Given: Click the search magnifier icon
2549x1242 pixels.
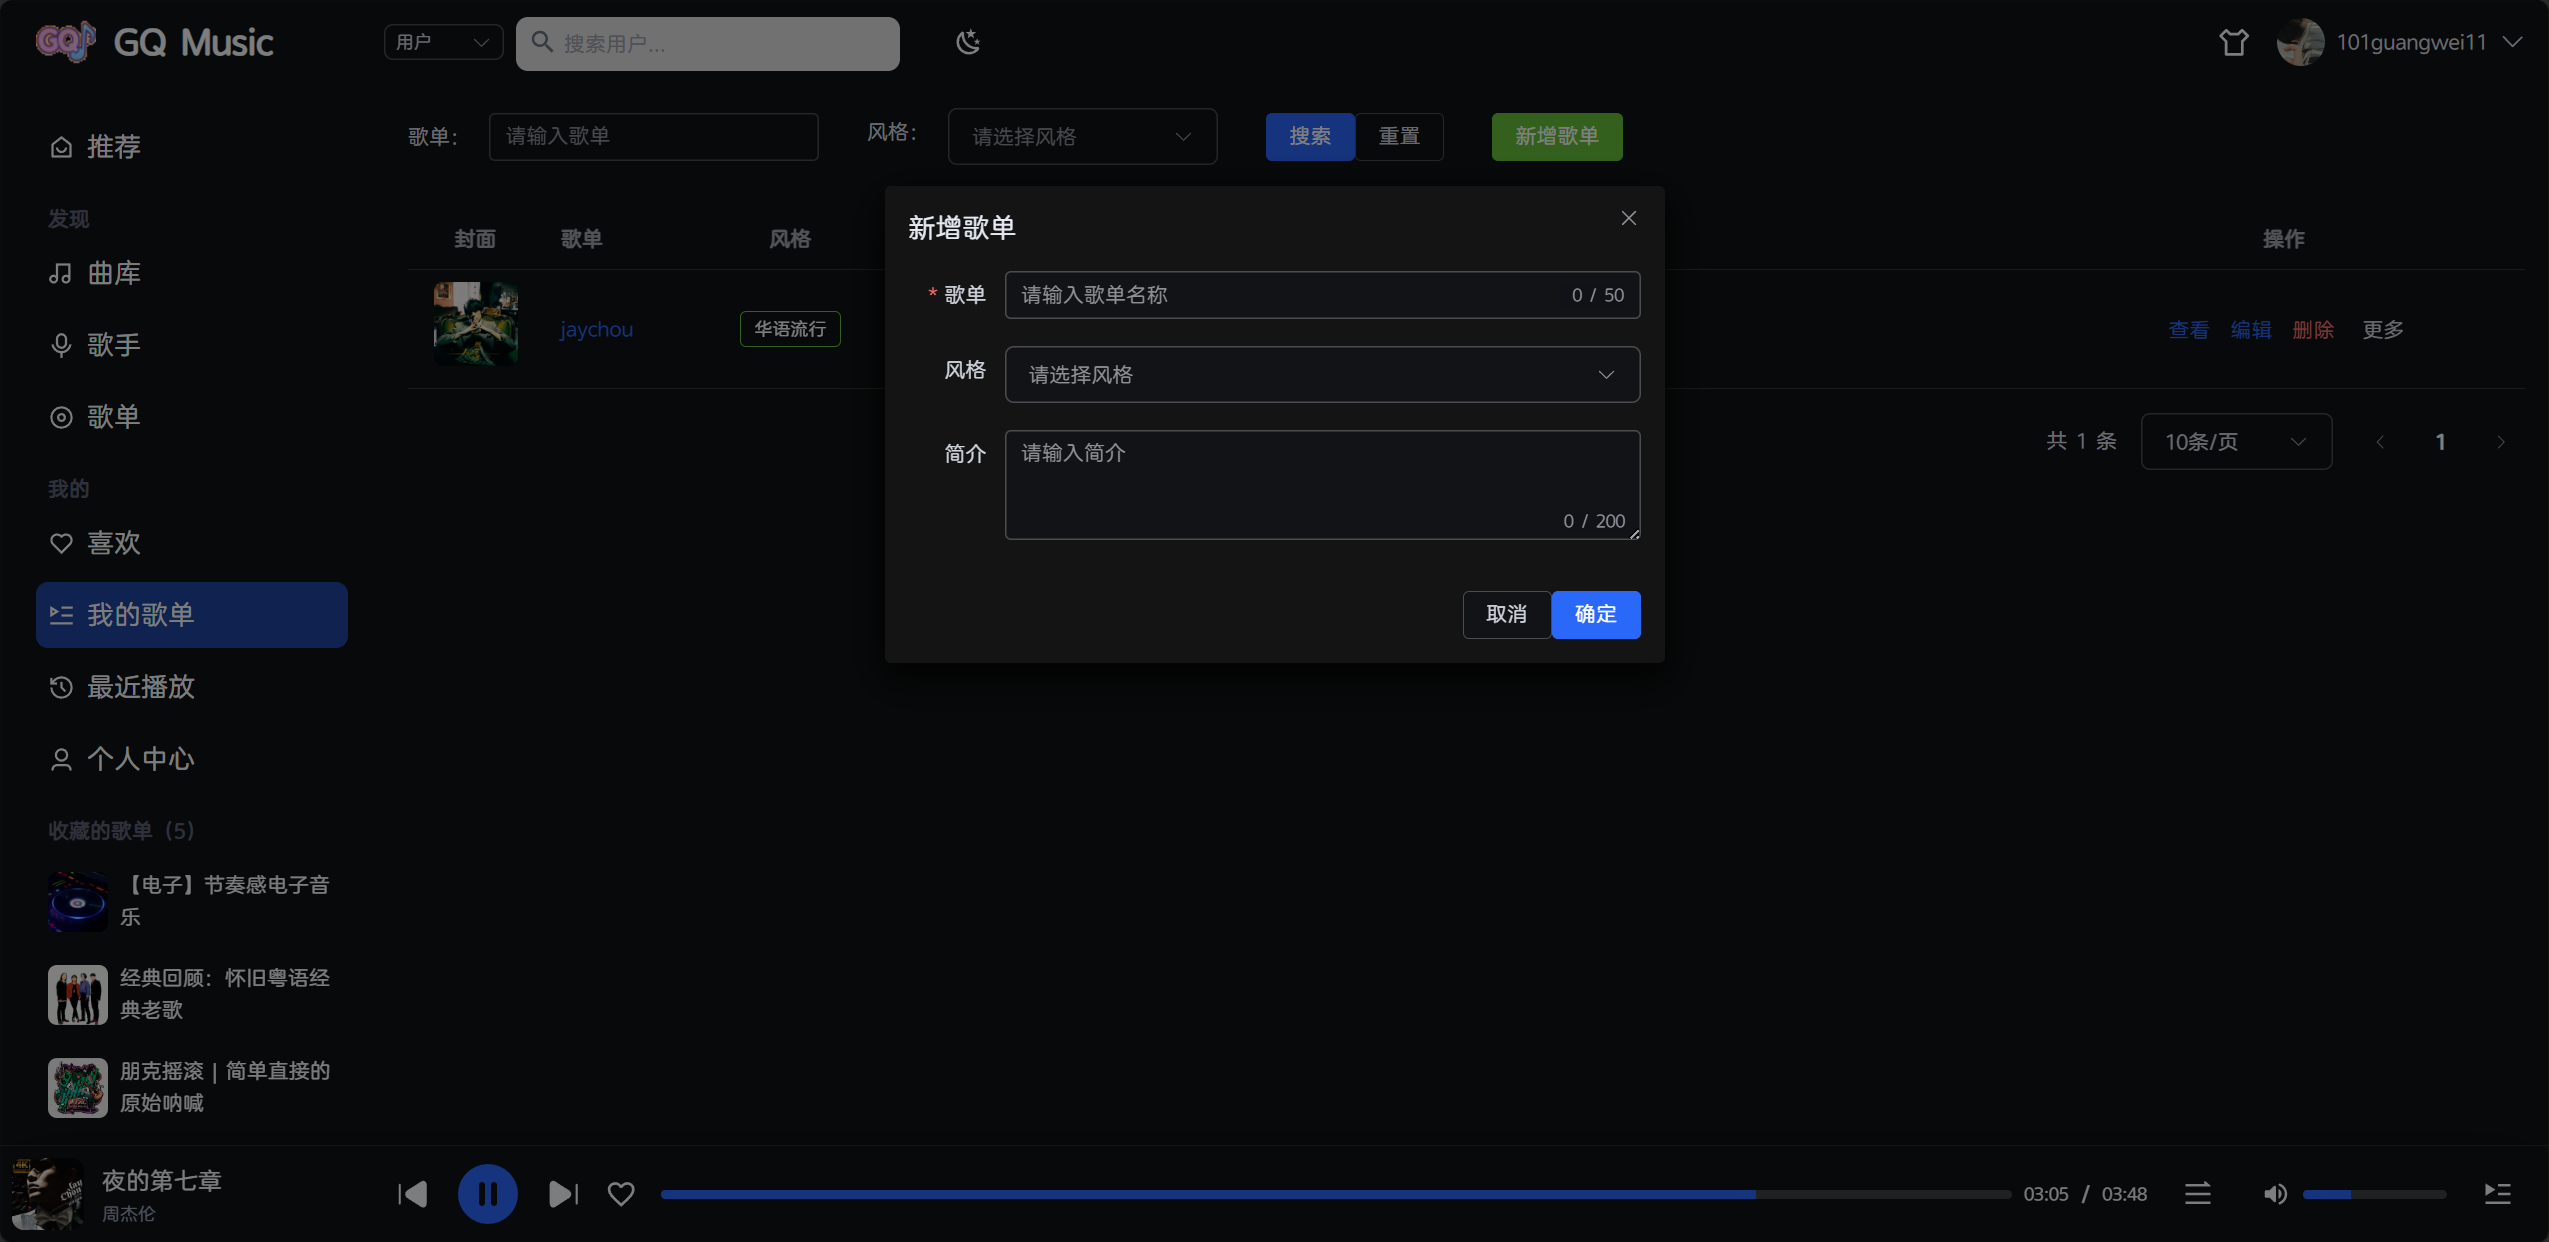Looking at the screenshot, I should pos(542,42).
